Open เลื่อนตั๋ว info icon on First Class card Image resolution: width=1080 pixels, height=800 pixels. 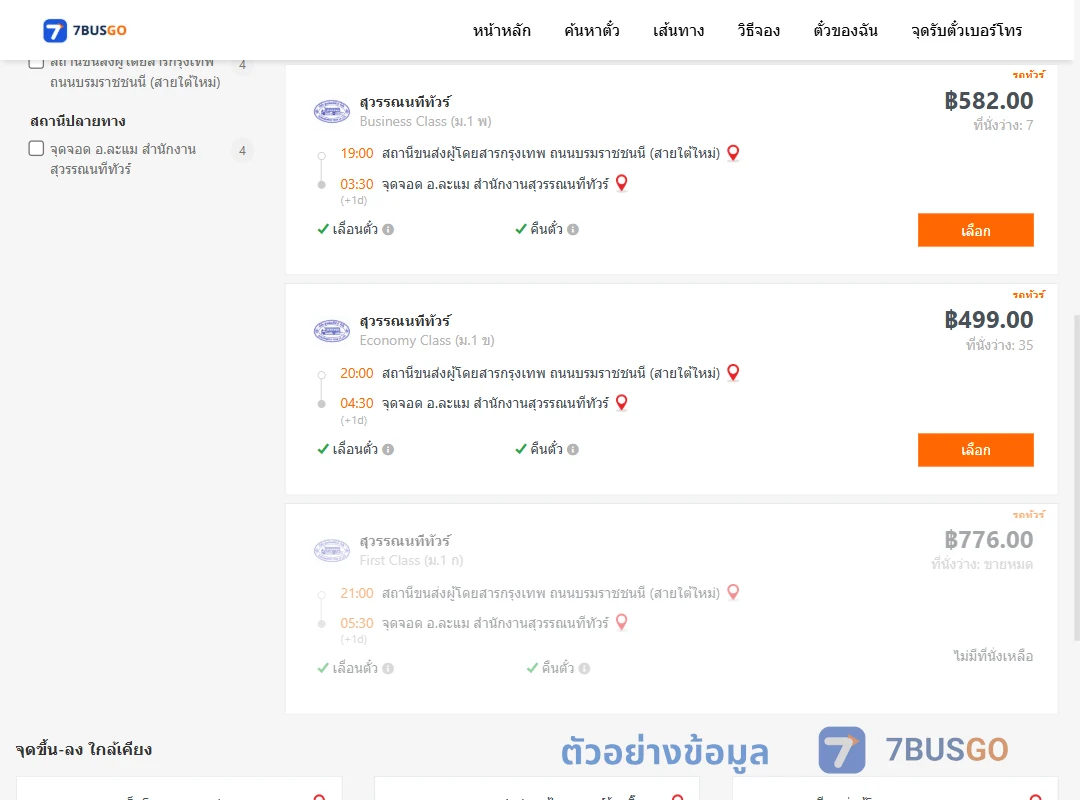[x=388, y=668]
